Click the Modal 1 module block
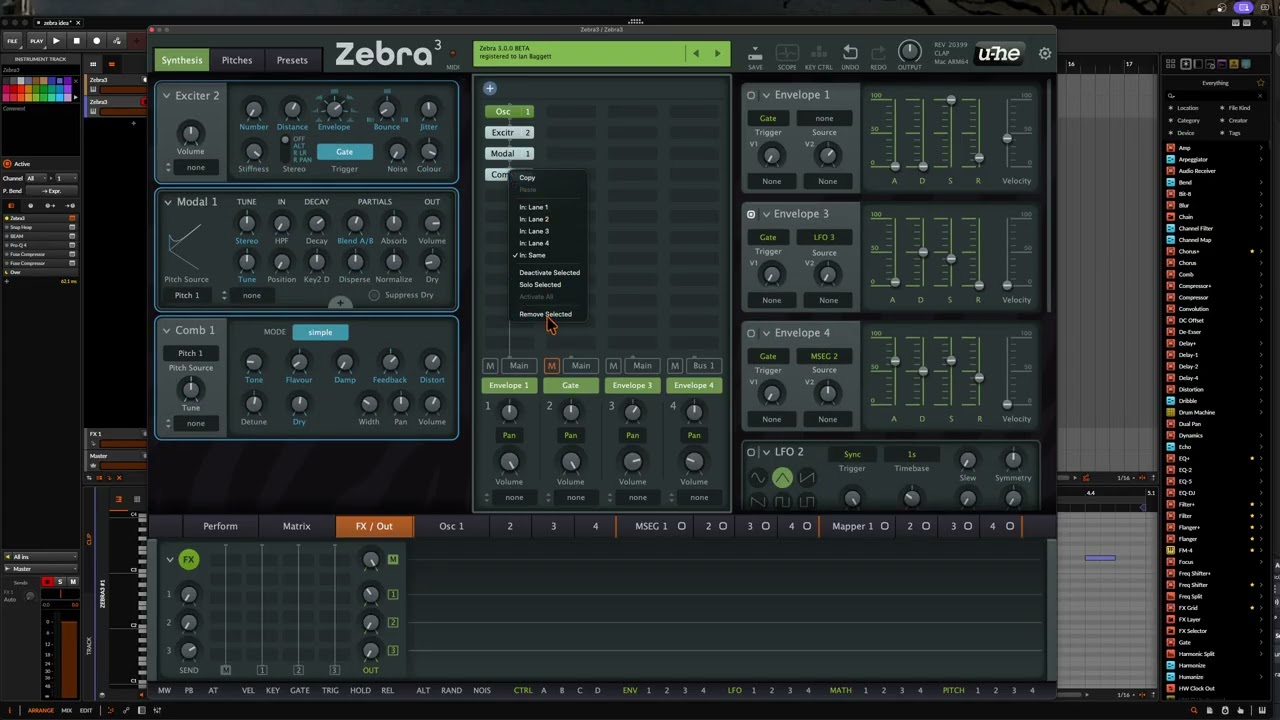This screenshot has width=1280, height=720. pyautogui.click(x=509, y=153)
